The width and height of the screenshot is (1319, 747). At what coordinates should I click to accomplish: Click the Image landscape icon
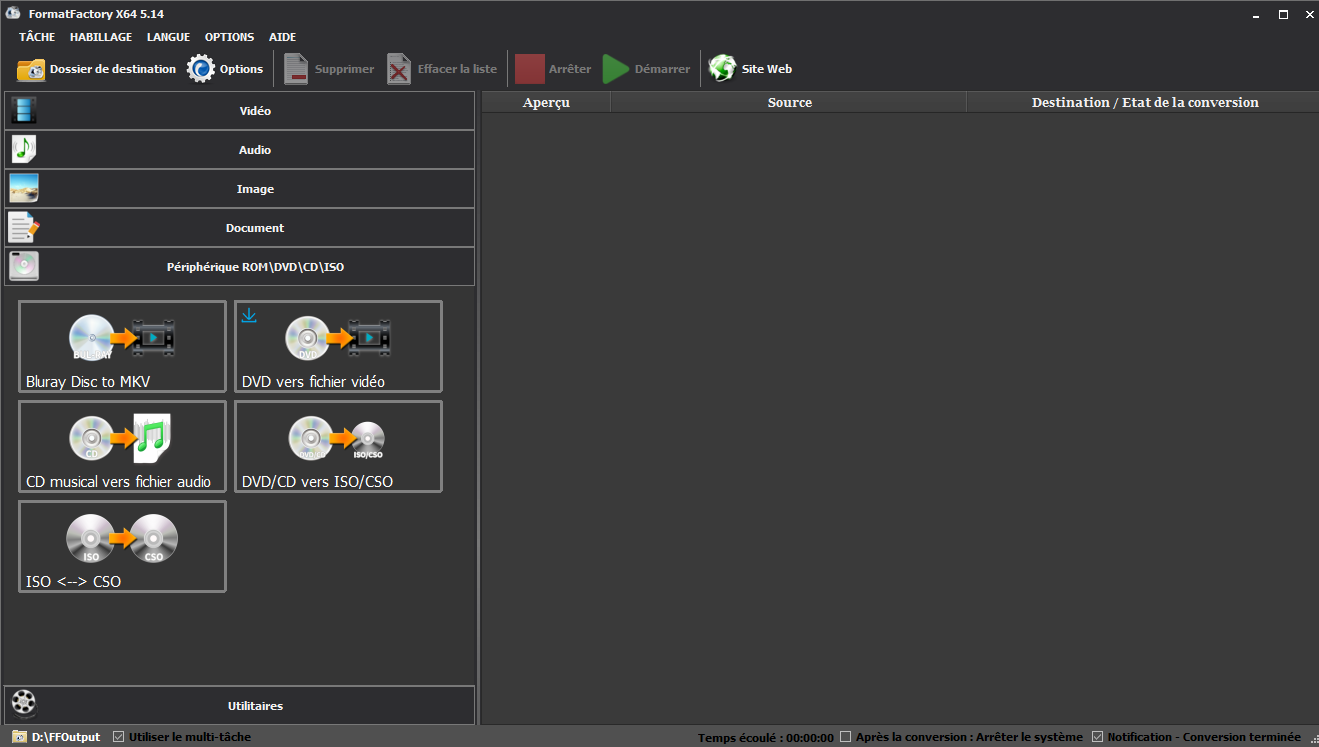pos(24,189)
